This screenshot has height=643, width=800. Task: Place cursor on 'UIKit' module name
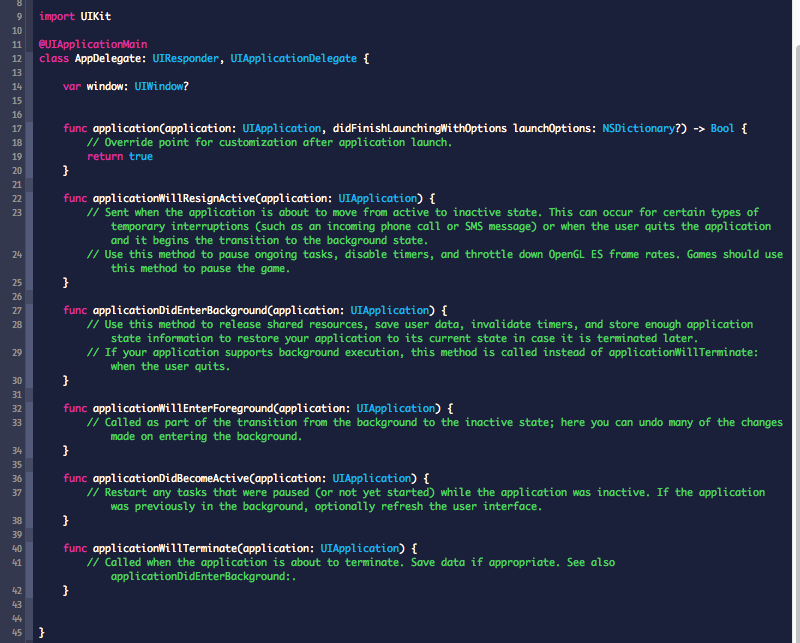pyautogui.click(x=95, y=16)
